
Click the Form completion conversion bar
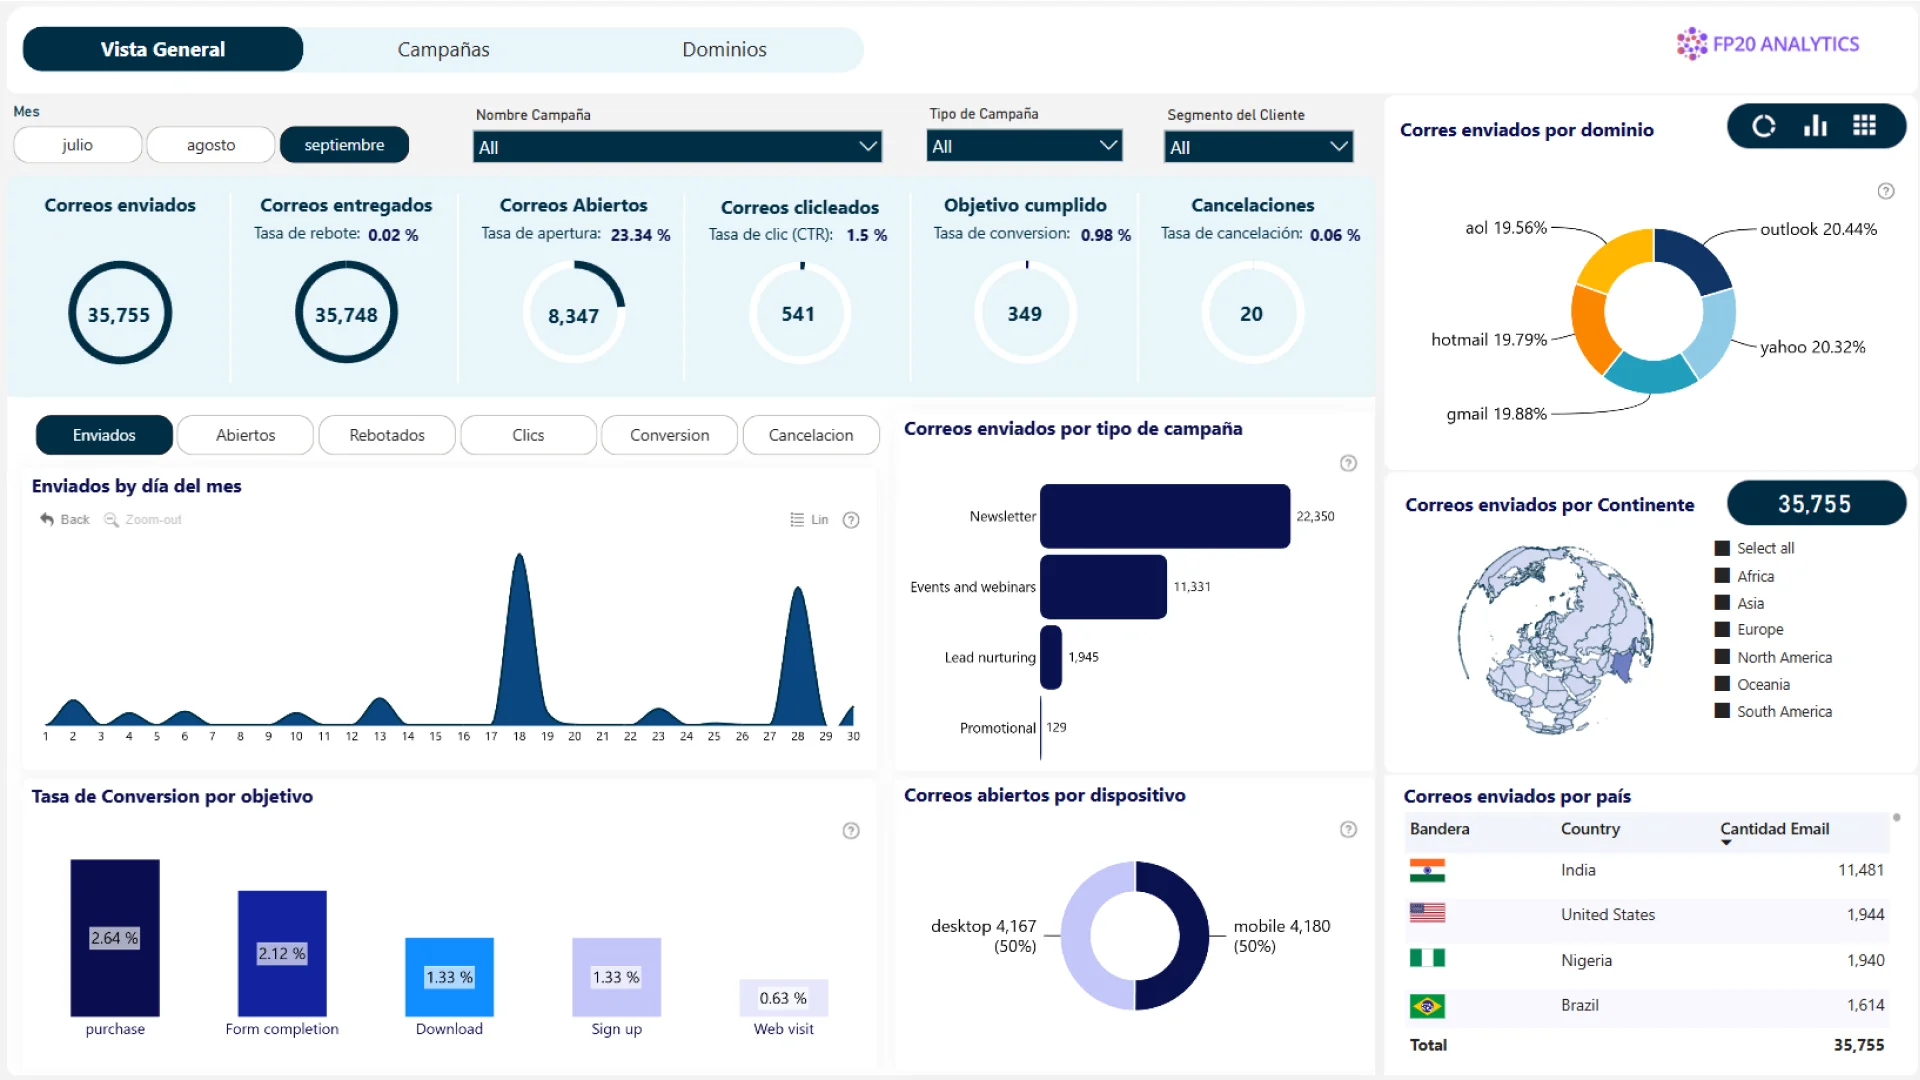tap(282, 953)
